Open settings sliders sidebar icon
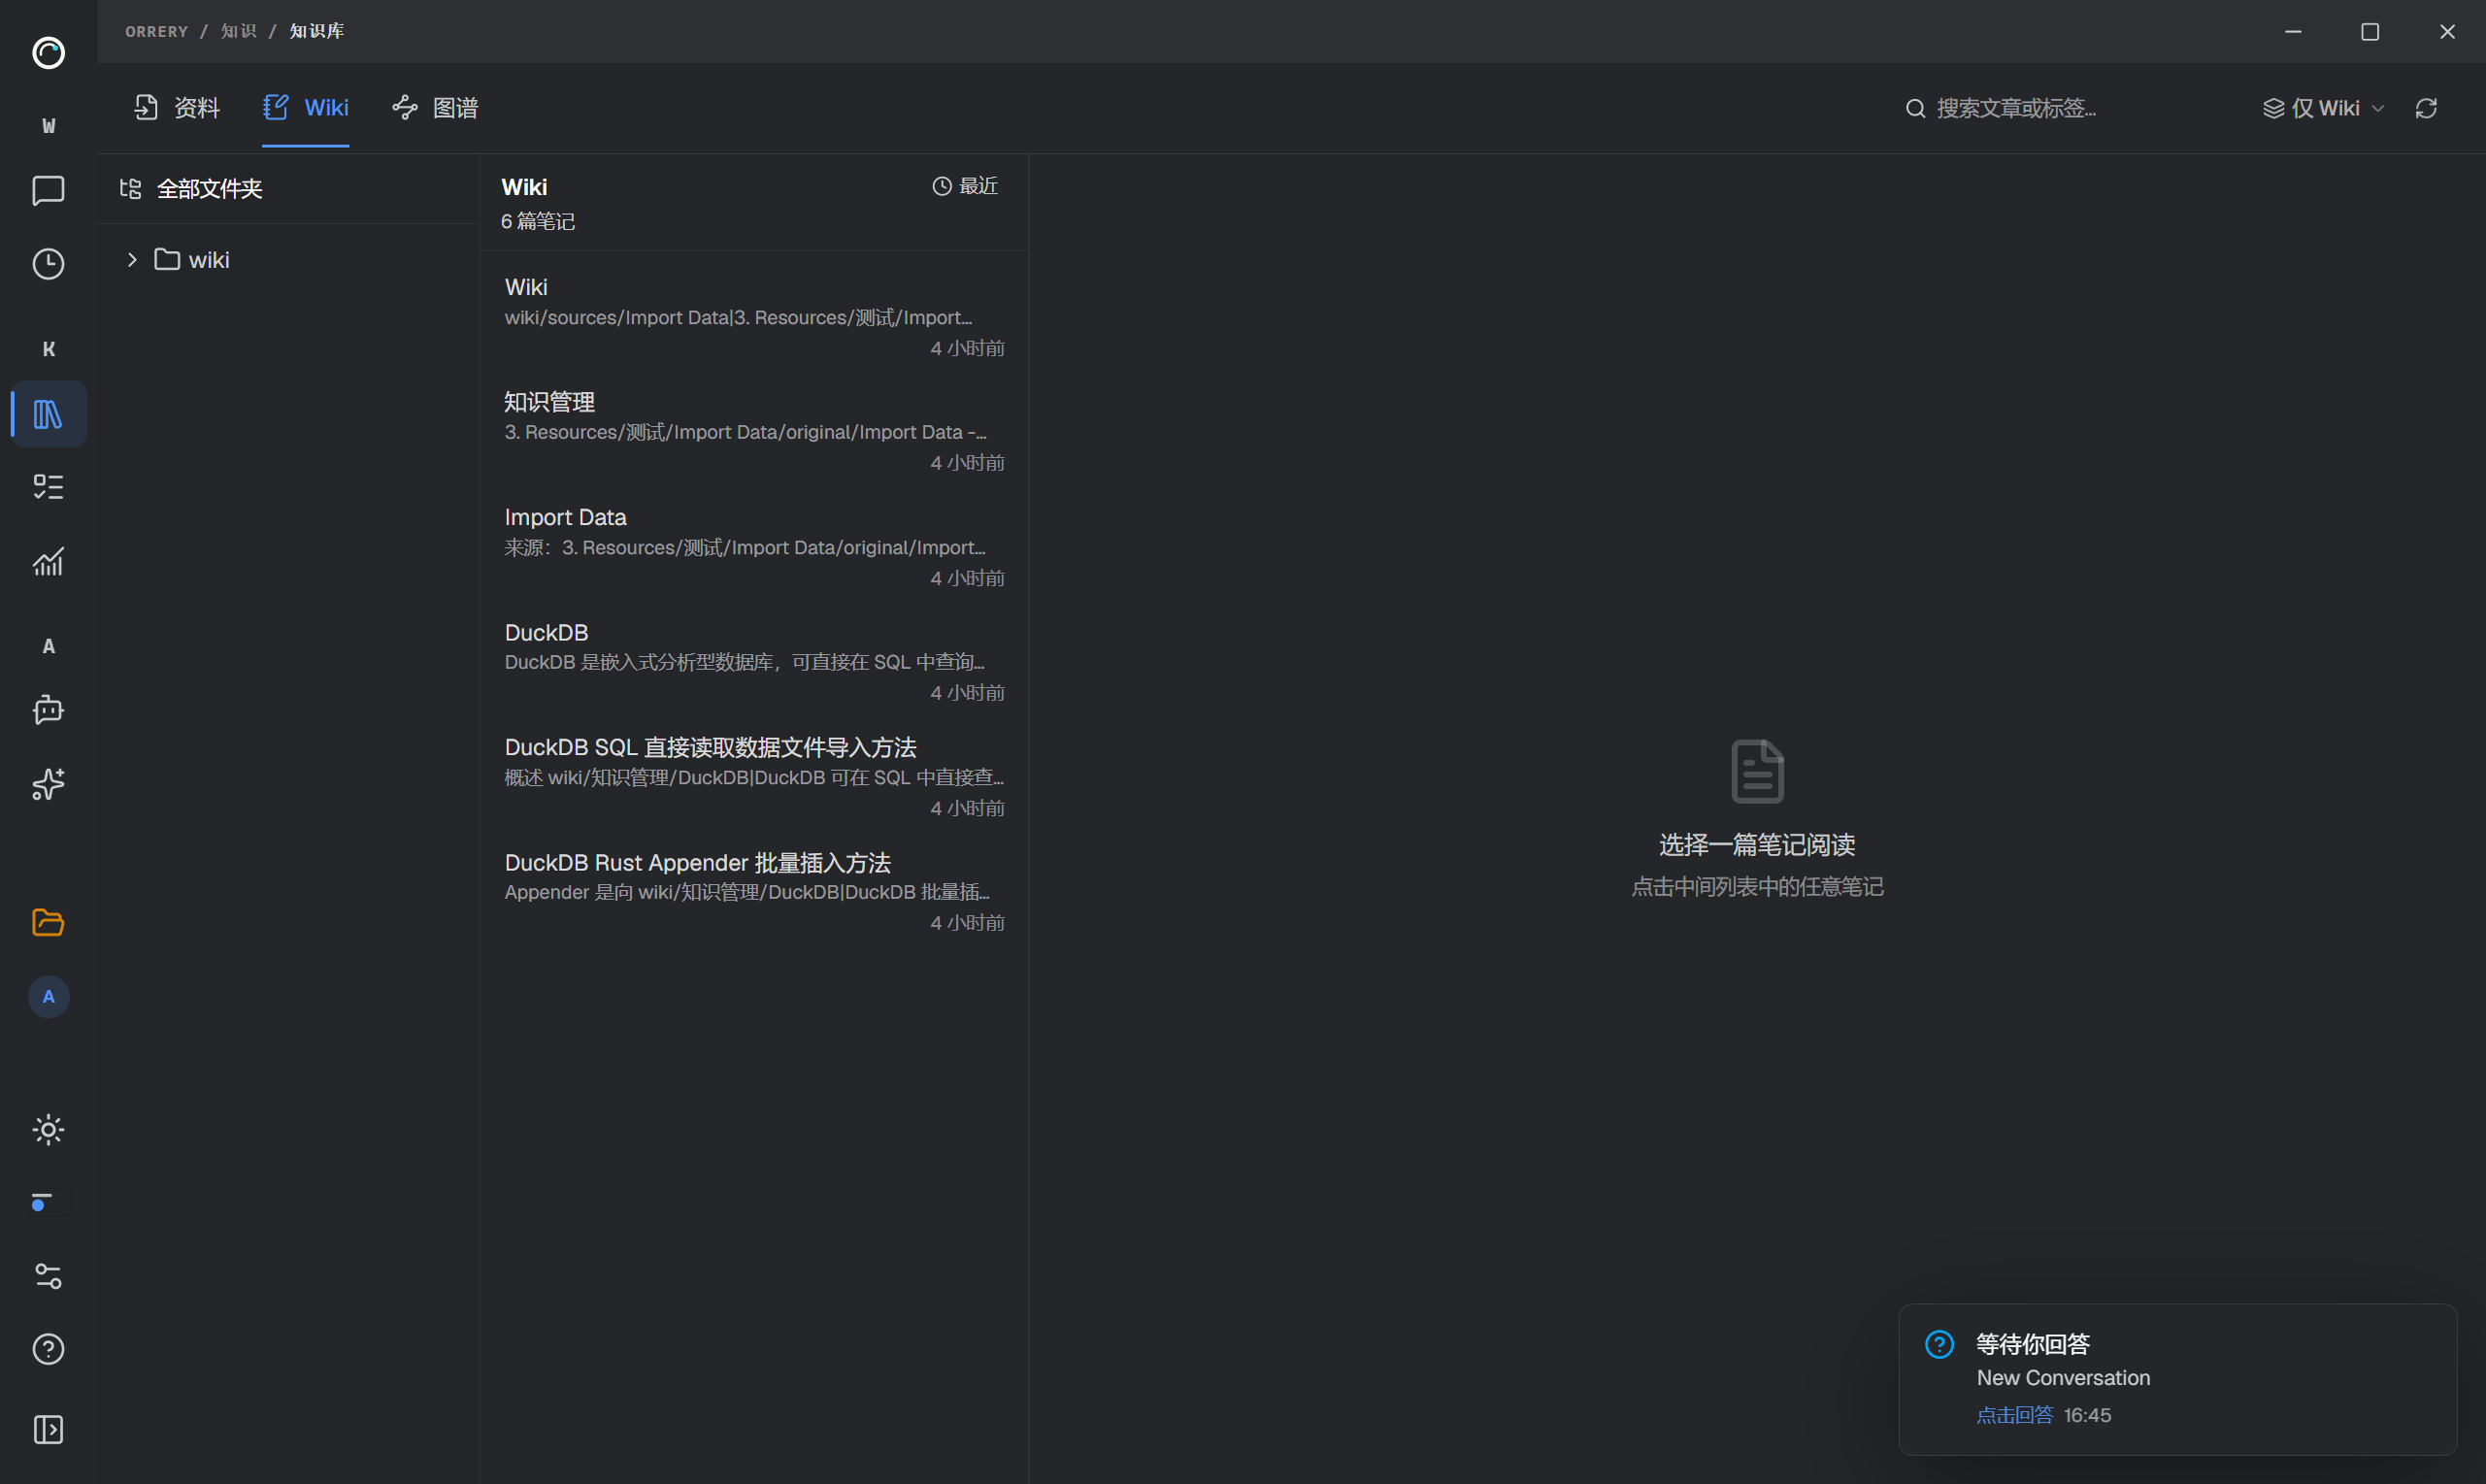The image size is (2486, 1484). (x=48, y=1276)
